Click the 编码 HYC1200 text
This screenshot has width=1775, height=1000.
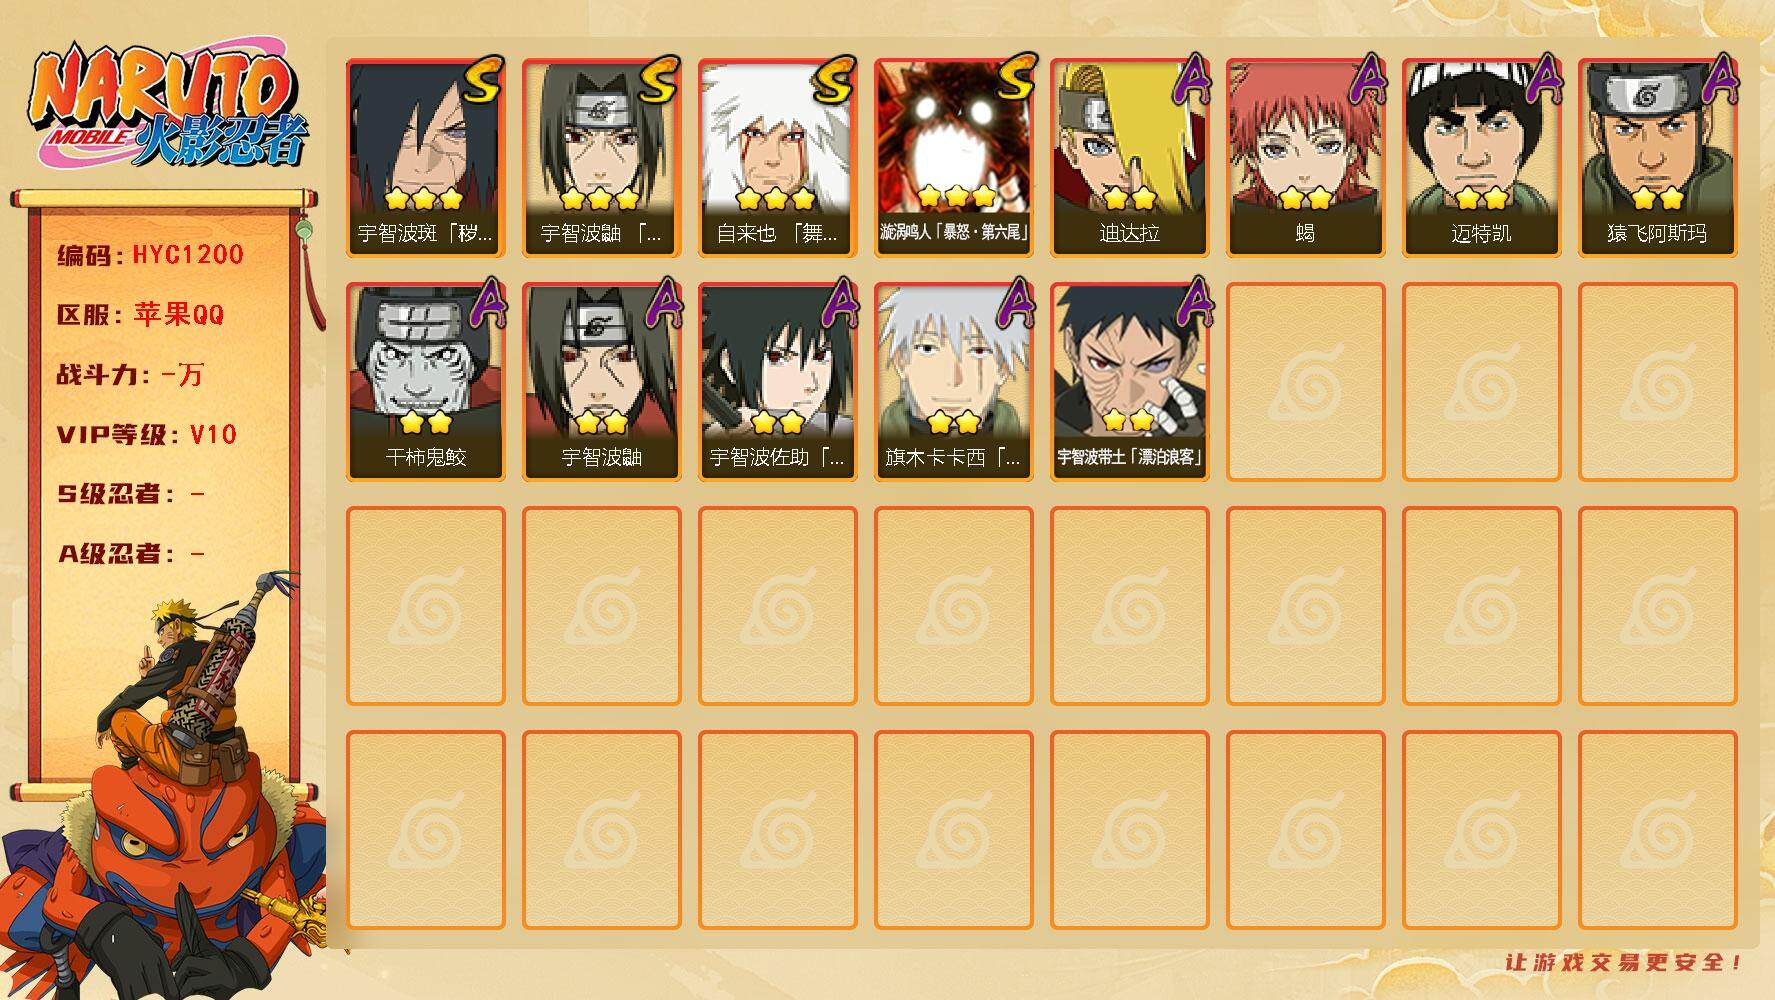150,255
